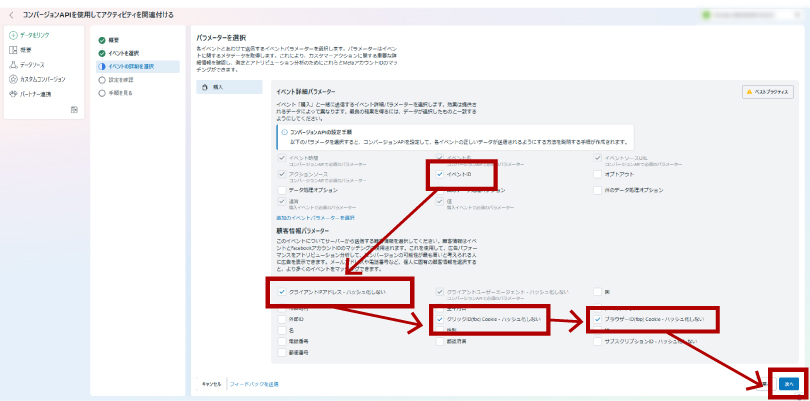Open パートナー連携 via its handshake icon
The image size is (810, 401).
coord(13,94)
